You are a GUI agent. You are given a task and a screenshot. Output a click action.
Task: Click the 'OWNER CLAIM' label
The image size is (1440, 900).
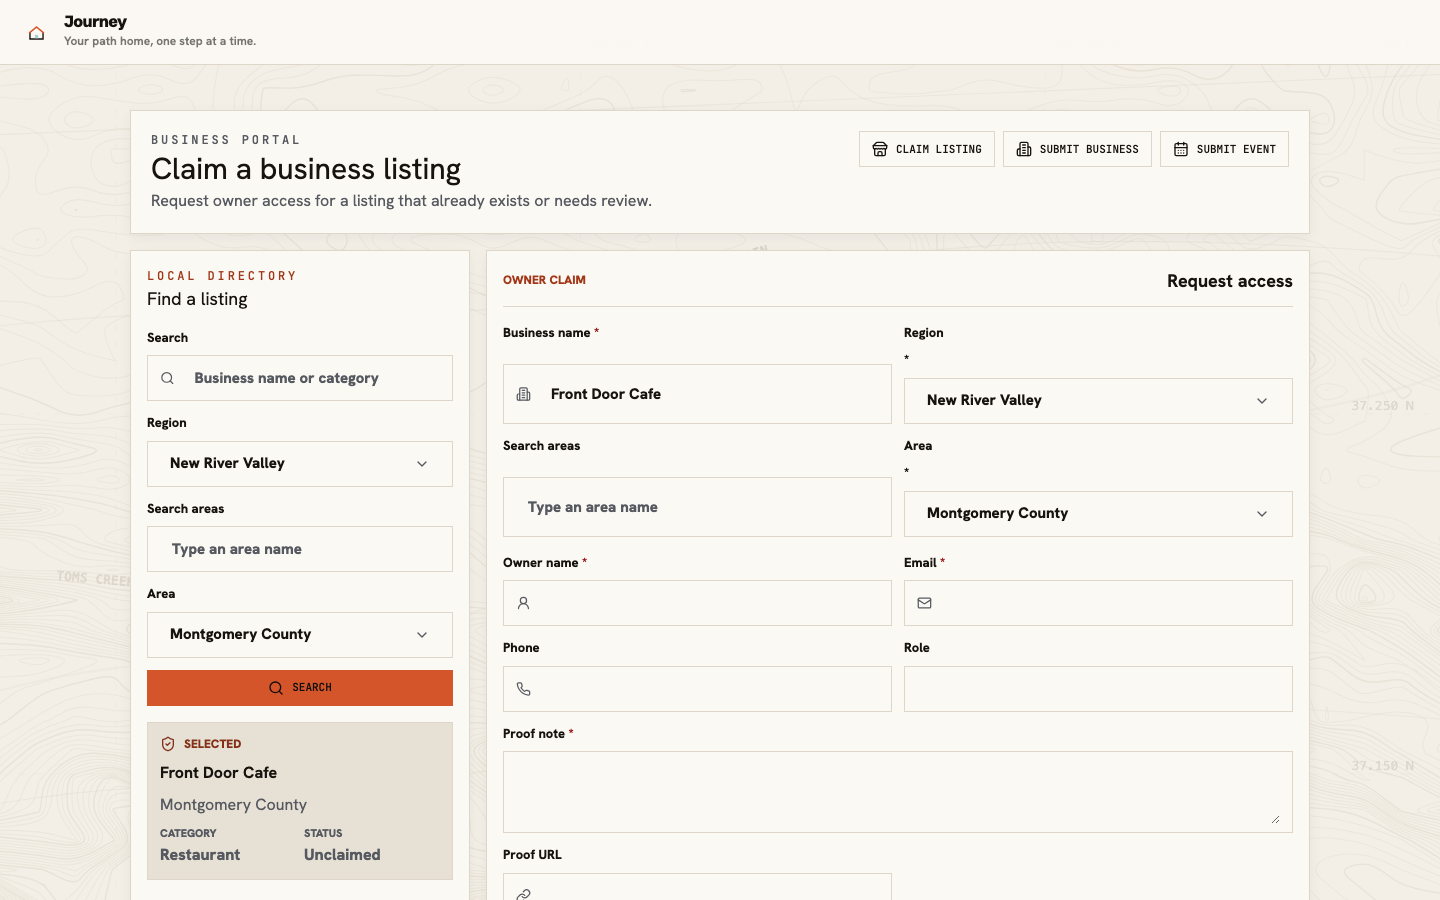point(544,280)
